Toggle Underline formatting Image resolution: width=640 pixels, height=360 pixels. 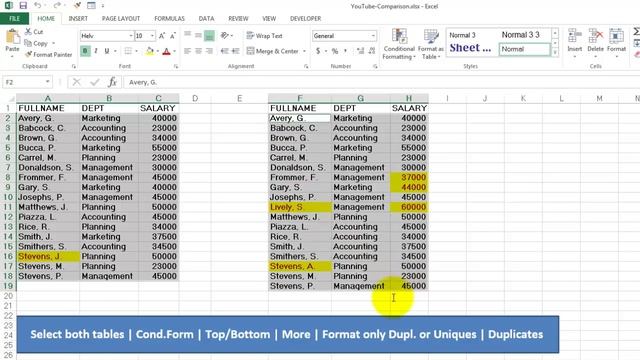107,51
